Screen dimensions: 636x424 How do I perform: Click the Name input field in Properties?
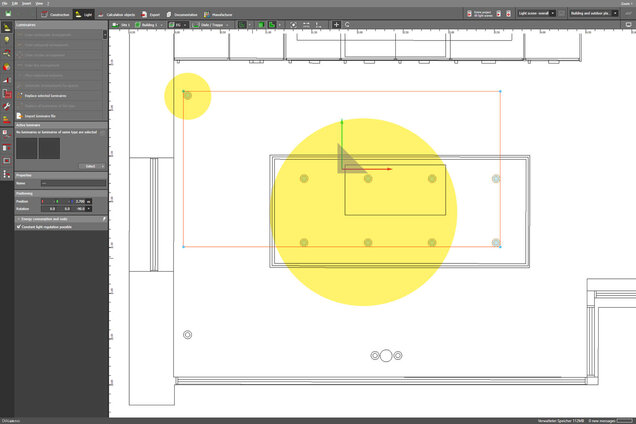[x=72, y=184]
